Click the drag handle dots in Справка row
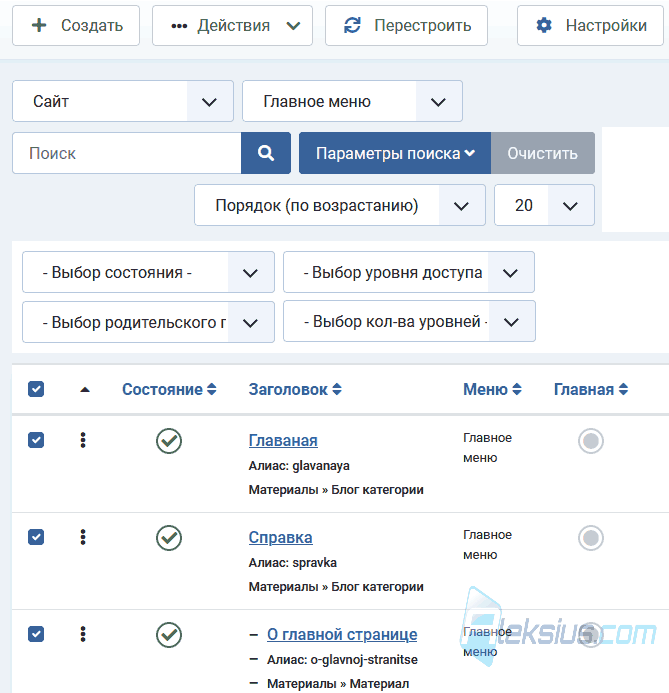The width and height of the screenshot is (669, 693). (83, 537)
